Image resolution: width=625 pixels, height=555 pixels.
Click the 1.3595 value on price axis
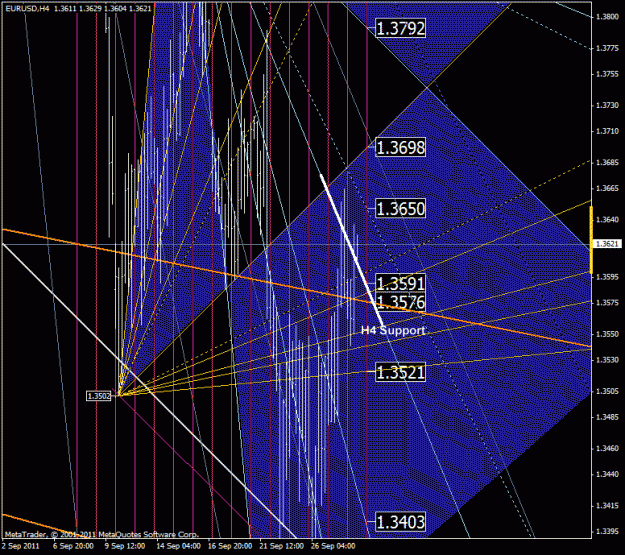607,277
